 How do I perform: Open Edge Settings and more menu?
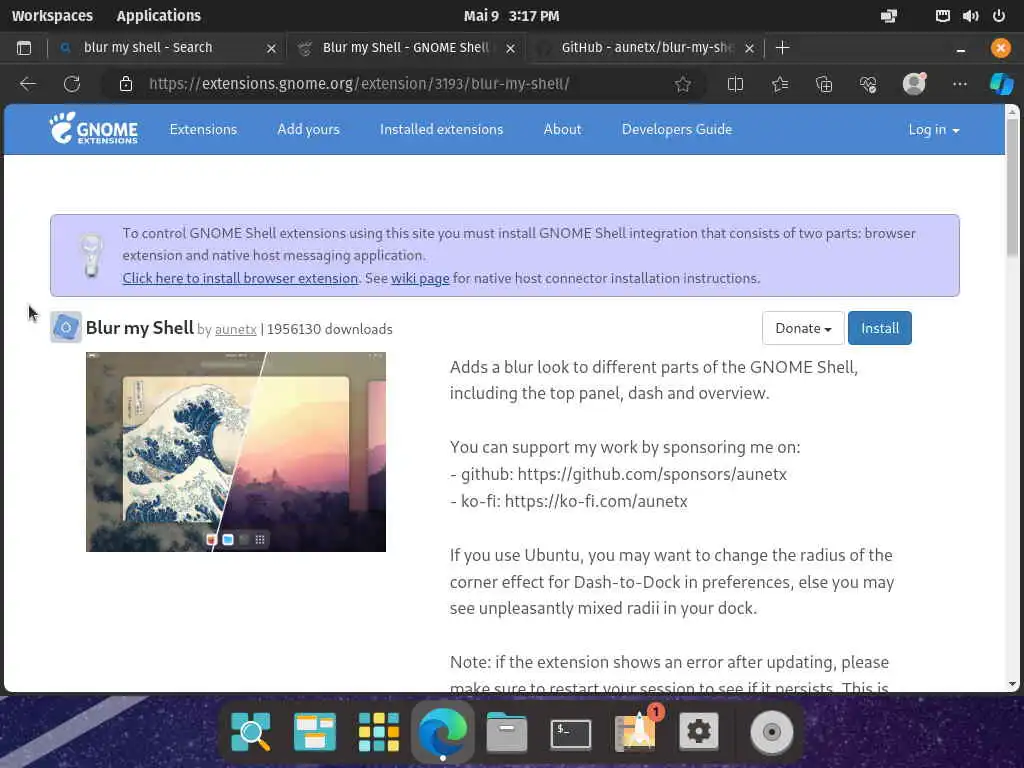(959, 84)
